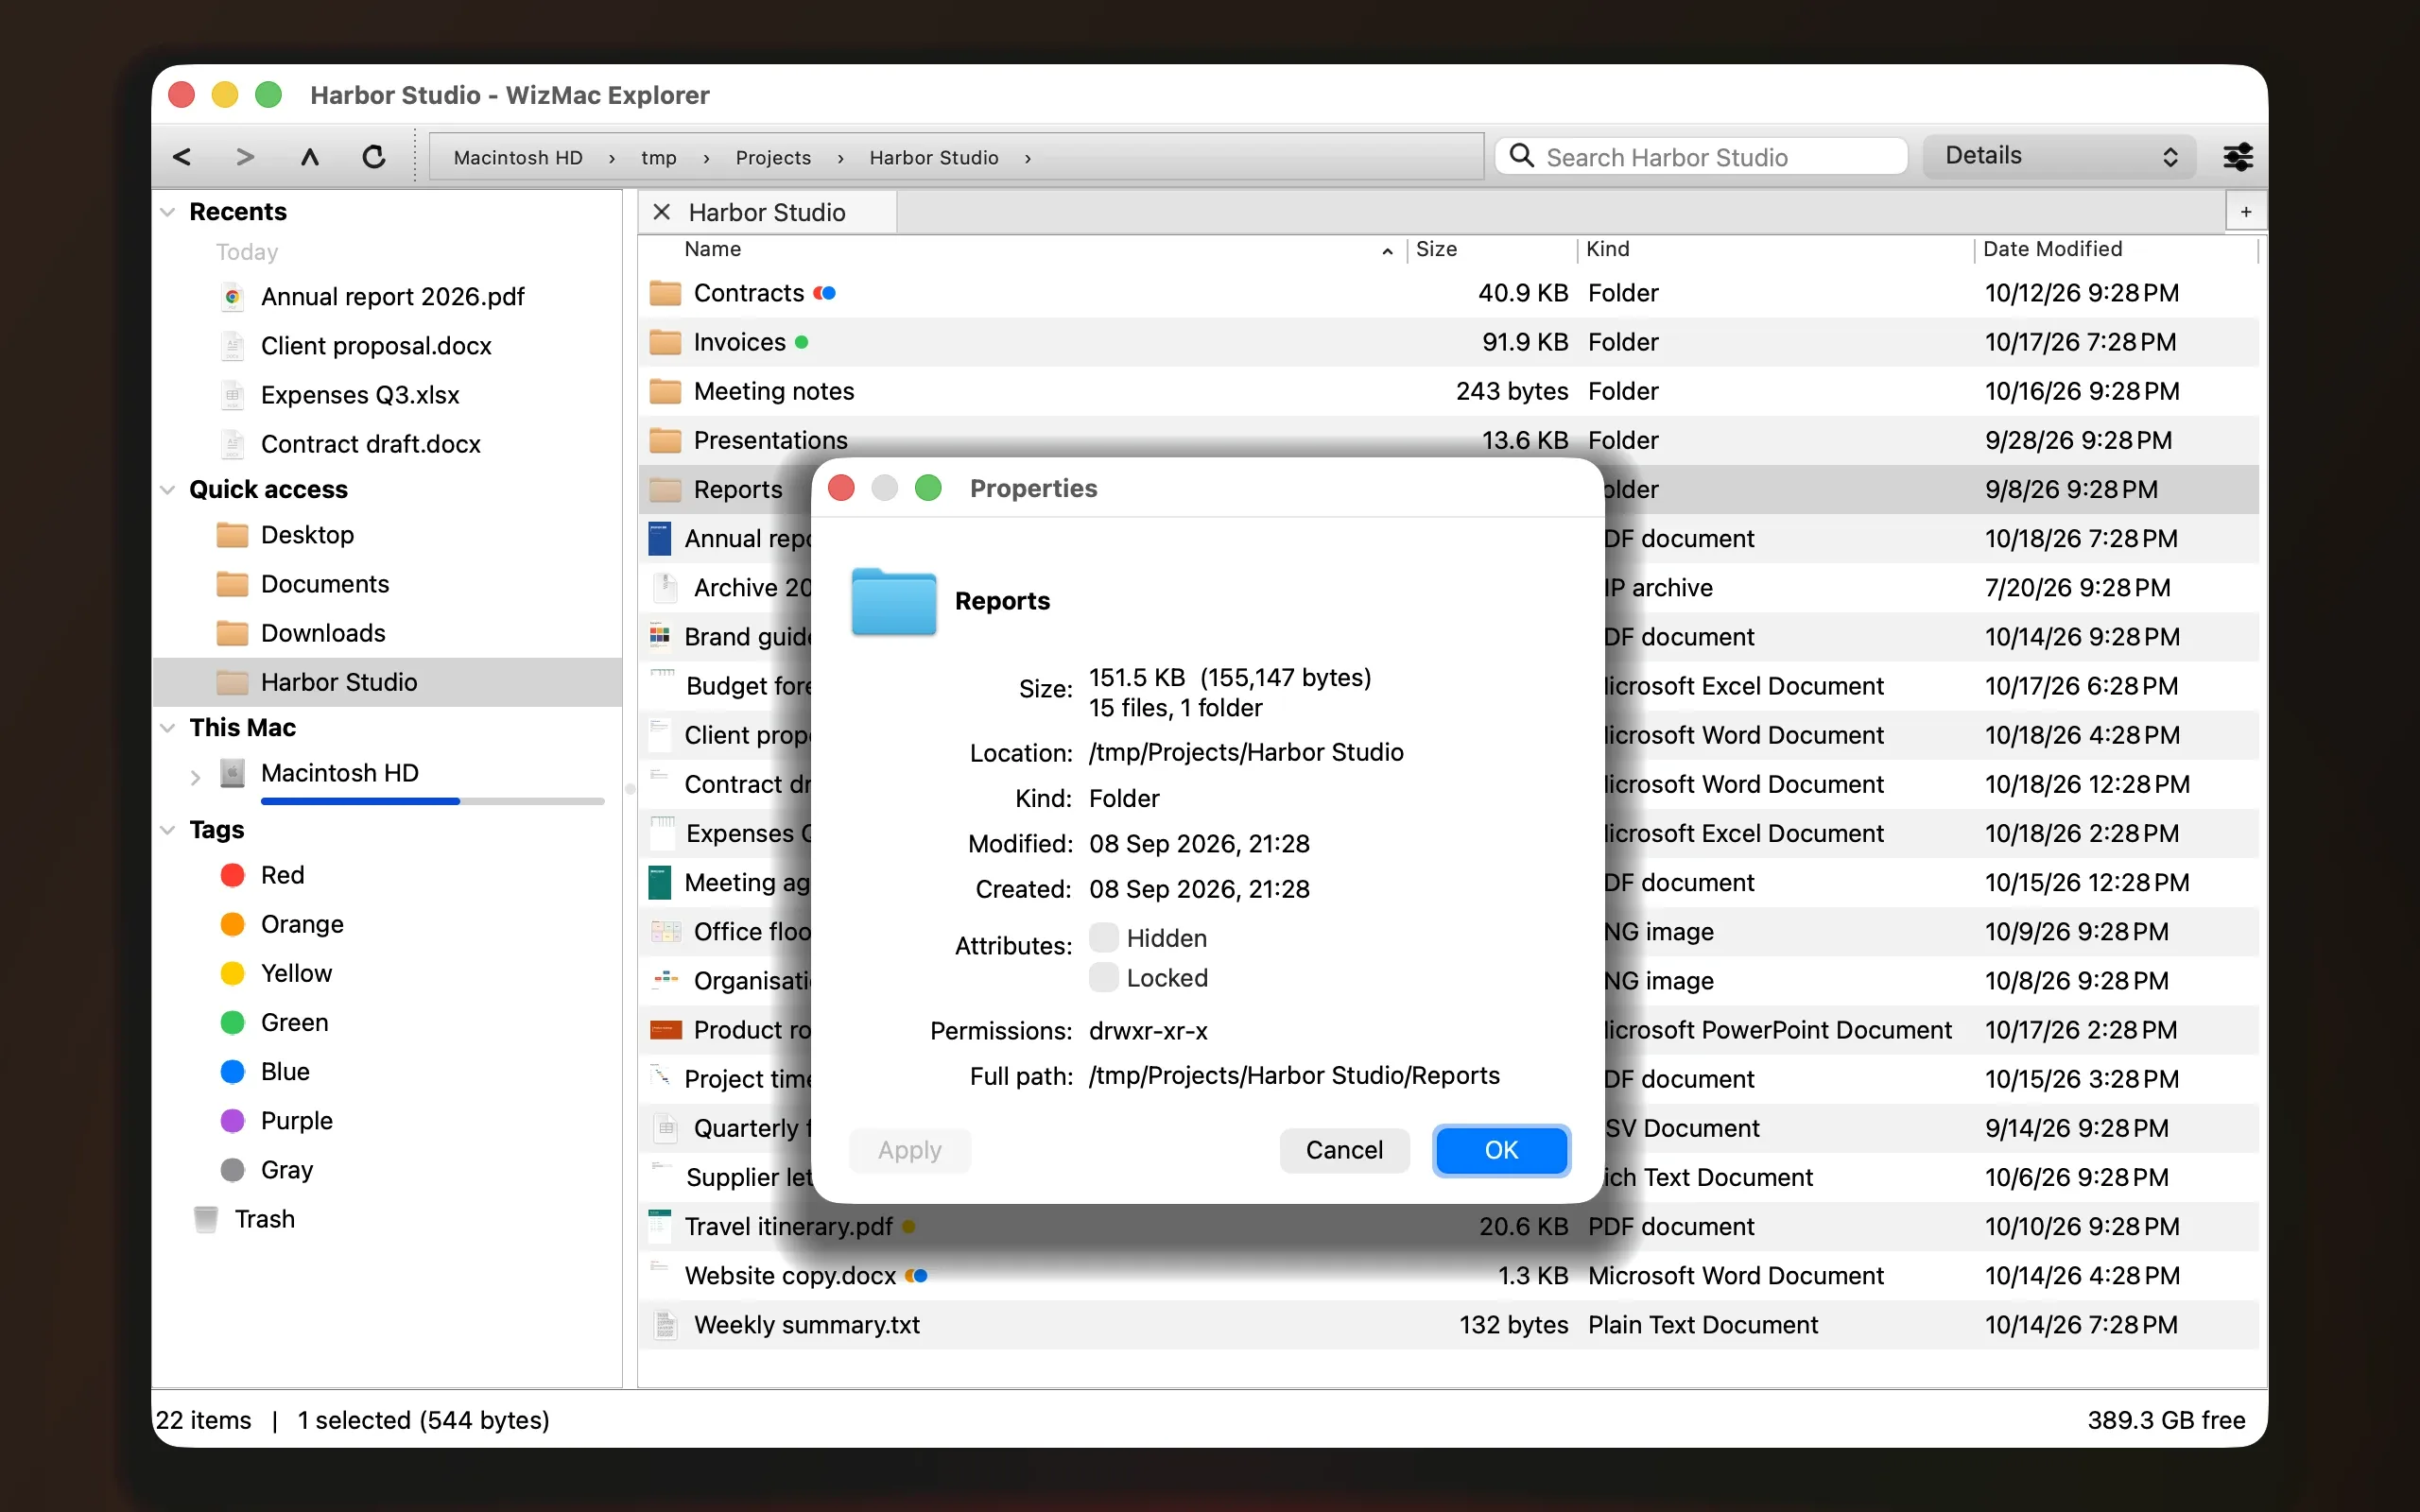Navigate up one folder level
This screenshot has height=1512, width=2420.
310,157
